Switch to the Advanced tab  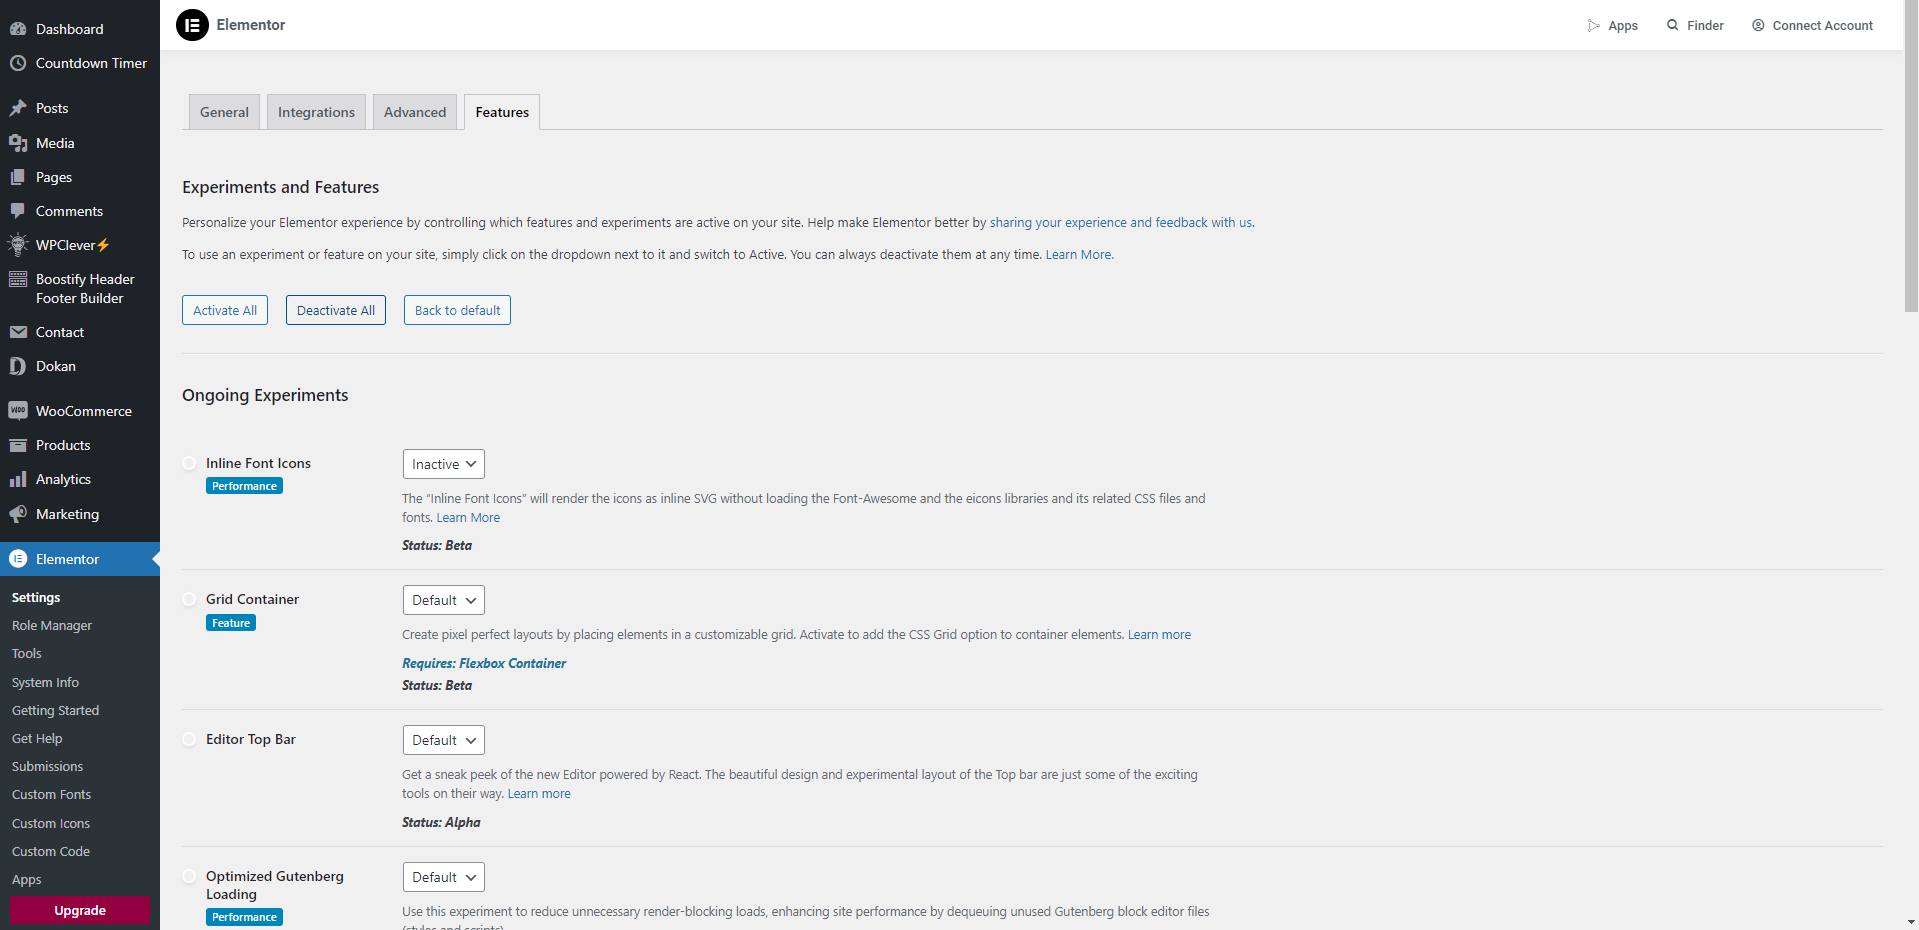[415, 112]
